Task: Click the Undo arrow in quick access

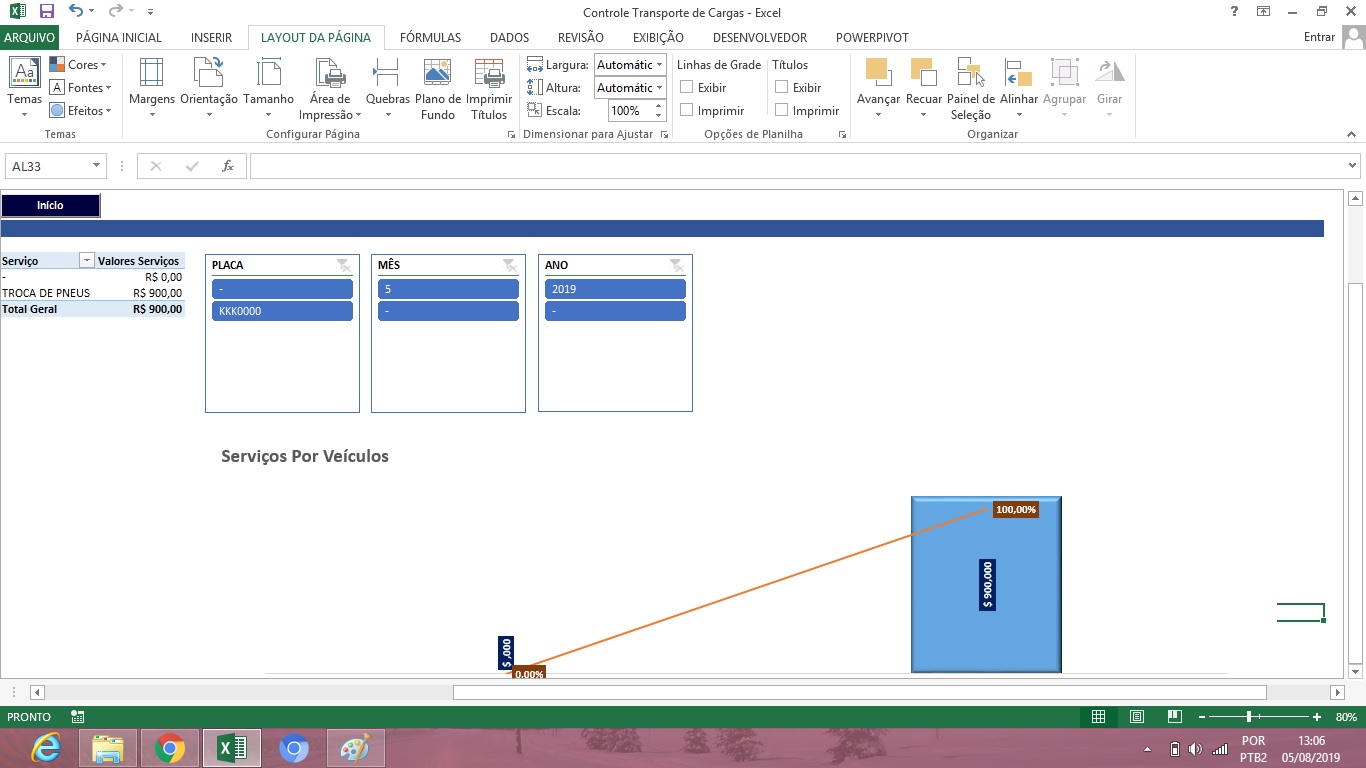Action: (x=76, y=12)
